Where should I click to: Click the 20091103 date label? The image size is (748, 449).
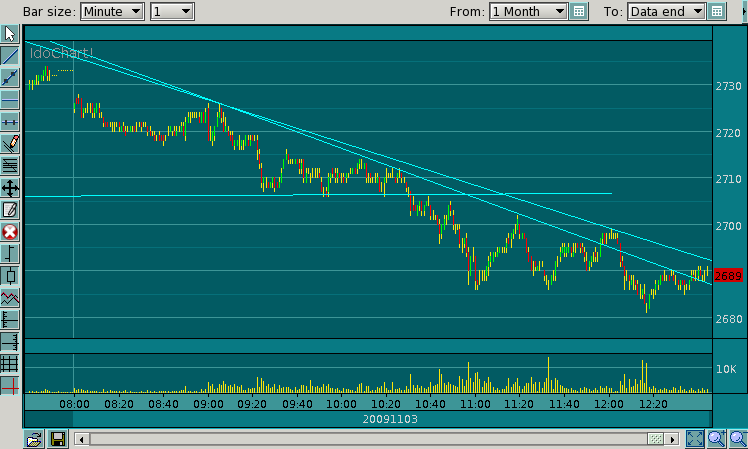click(390, 419)
